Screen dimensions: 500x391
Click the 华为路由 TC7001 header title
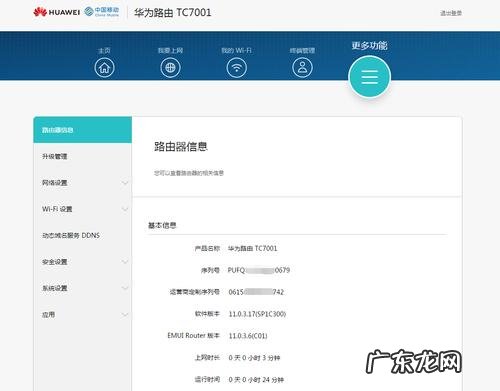click(173, 13)
